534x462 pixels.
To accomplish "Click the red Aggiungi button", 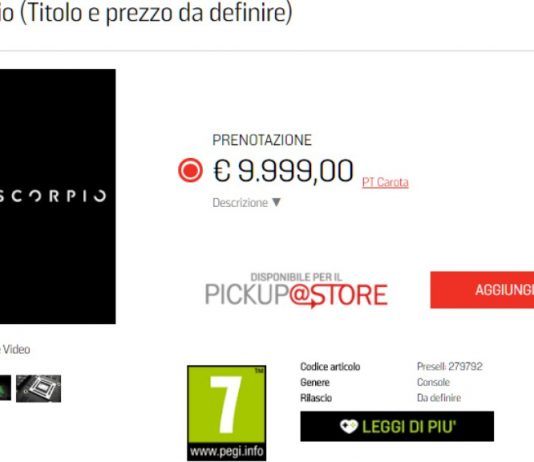I will point(482,290).
